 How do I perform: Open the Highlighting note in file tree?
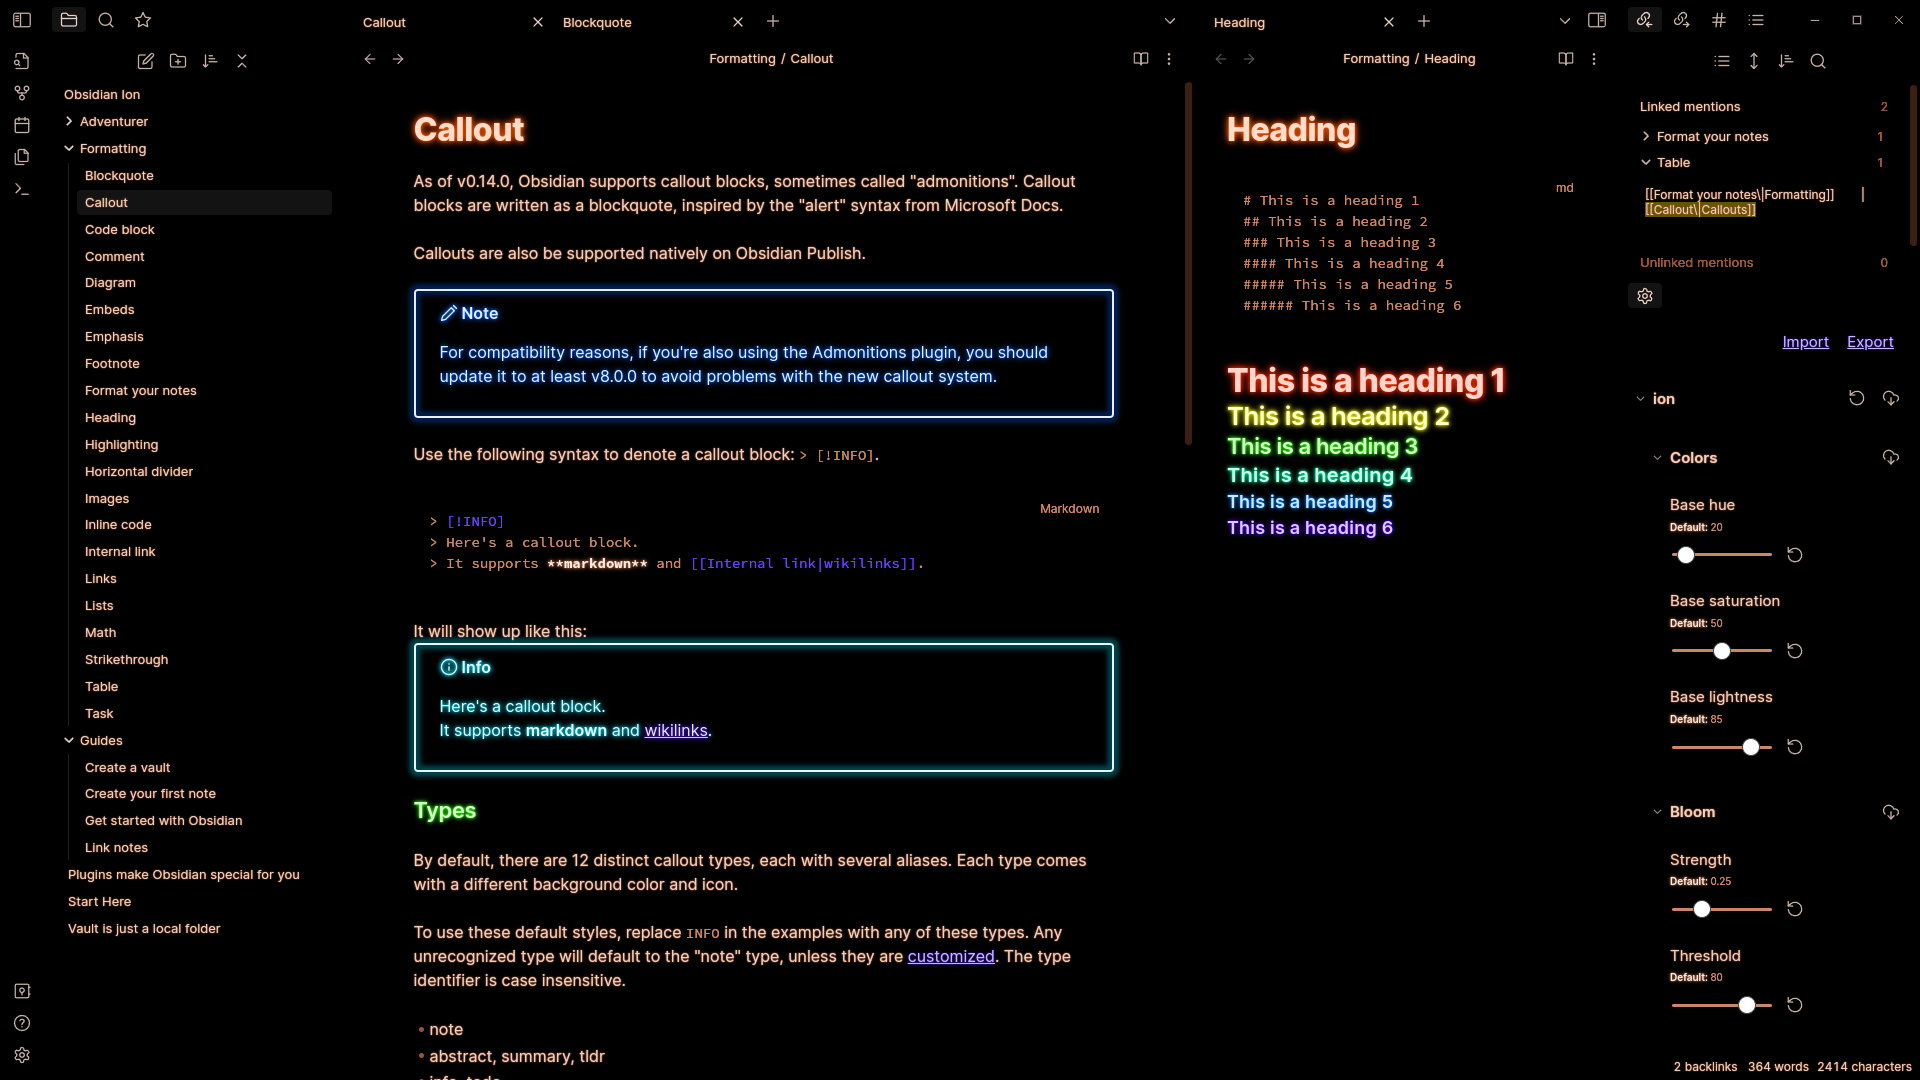click(204, 445)
